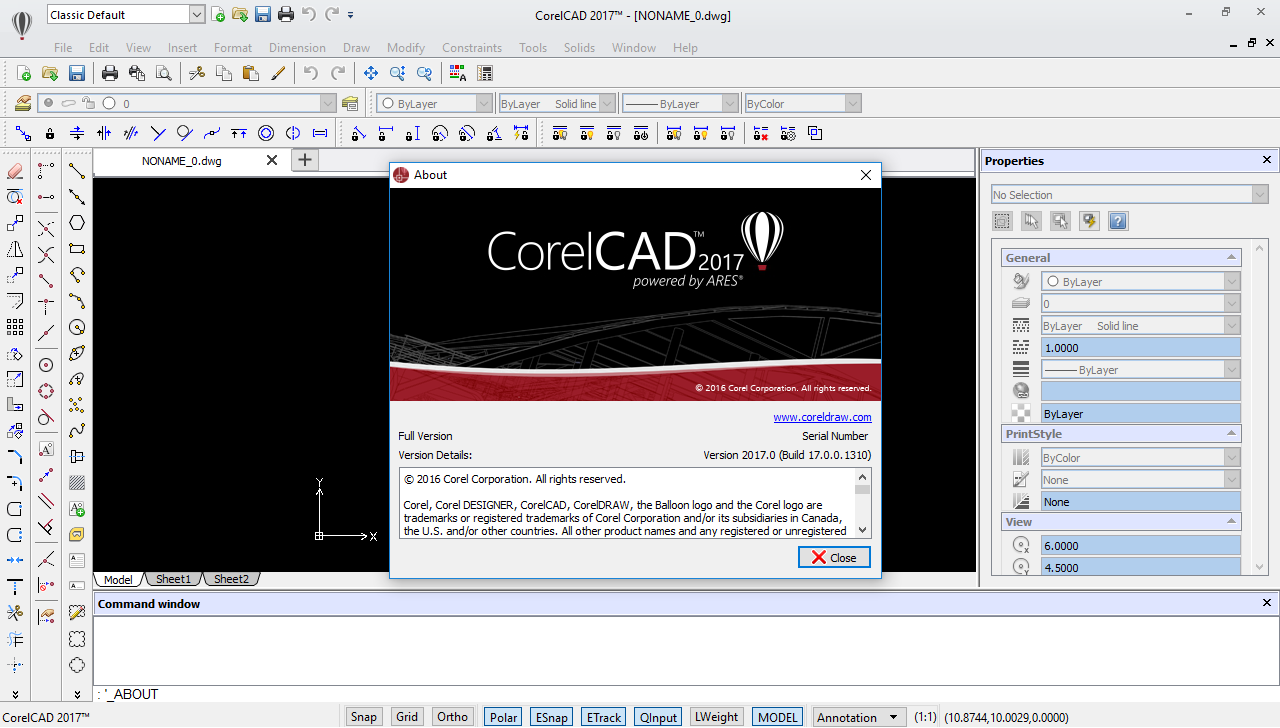Toggle Snap in the status bar
The width and height of the screenshot is (1280, 728).
point(364,717)
